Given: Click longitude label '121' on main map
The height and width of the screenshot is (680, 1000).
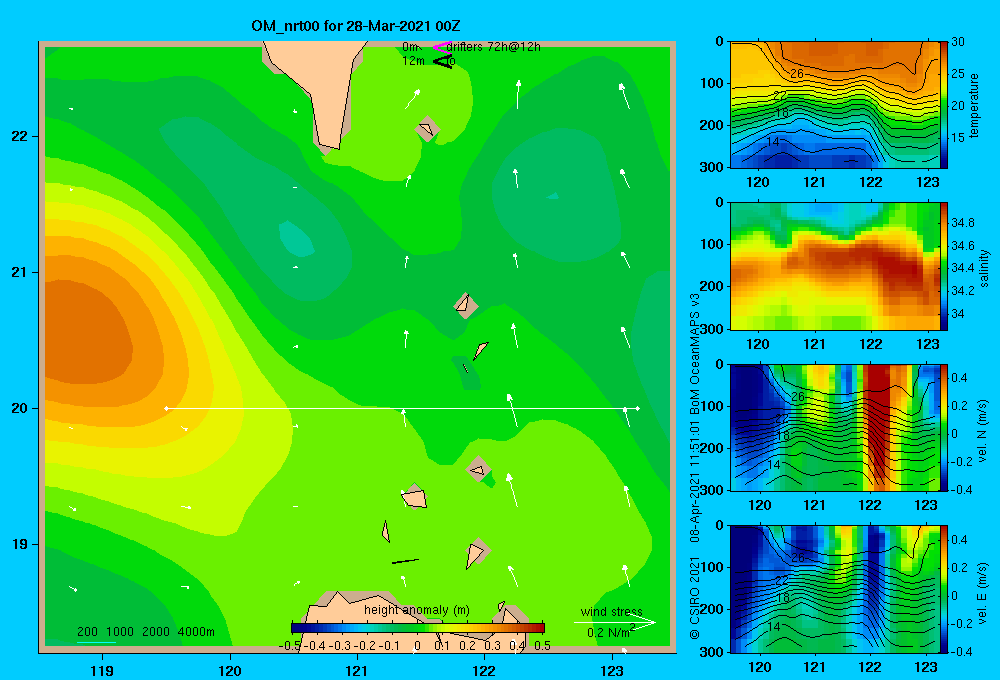Looking at the screenshot, I should point(357,670).
